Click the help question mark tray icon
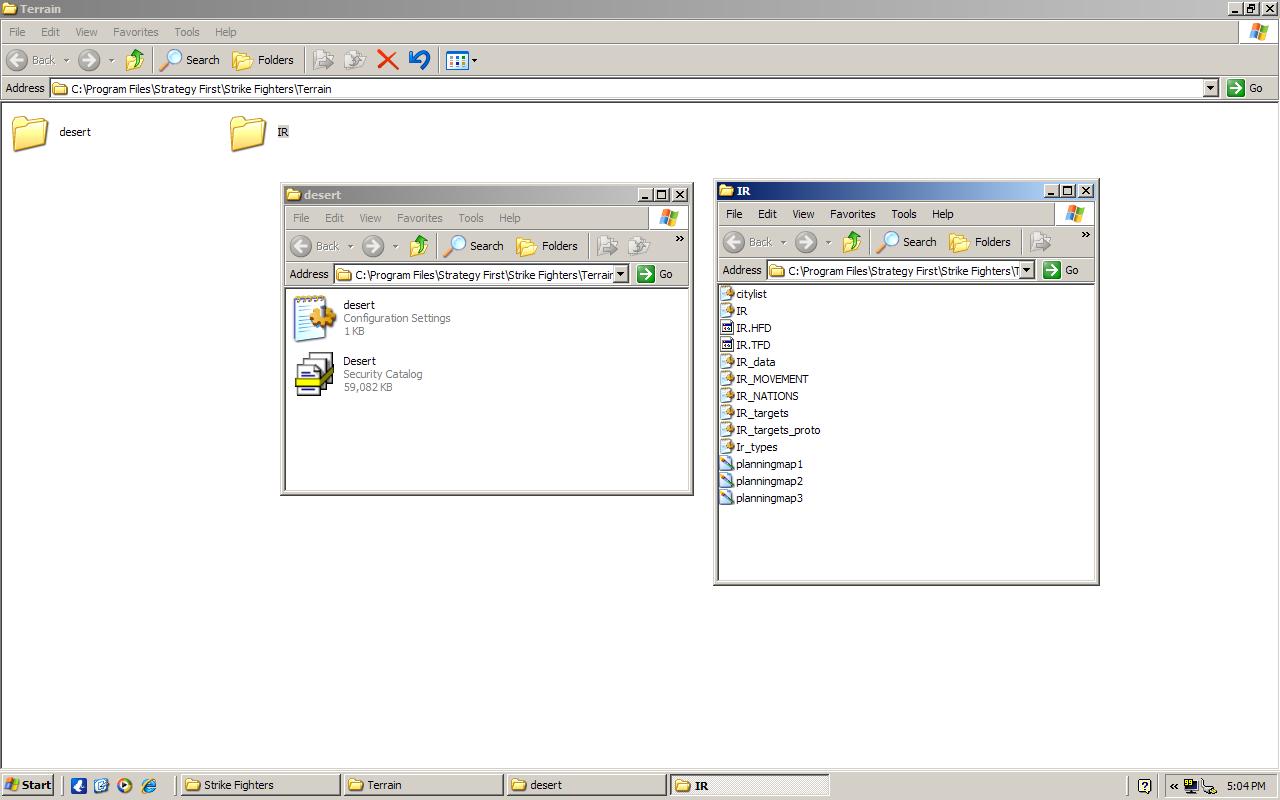Image resolution: width=1280 pixels, height=800 pixels. coord(1144,786)
